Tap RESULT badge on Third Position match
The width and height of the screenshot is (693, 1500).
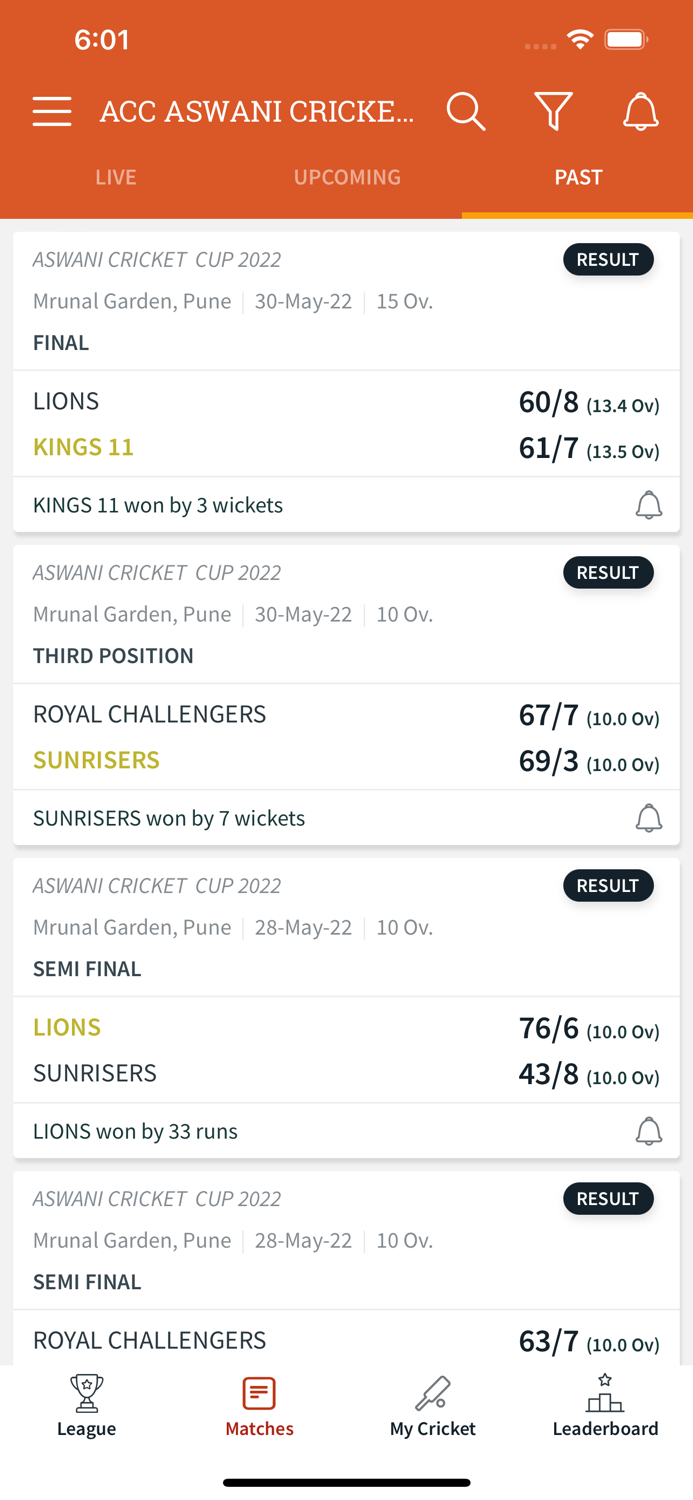(608, 573)
